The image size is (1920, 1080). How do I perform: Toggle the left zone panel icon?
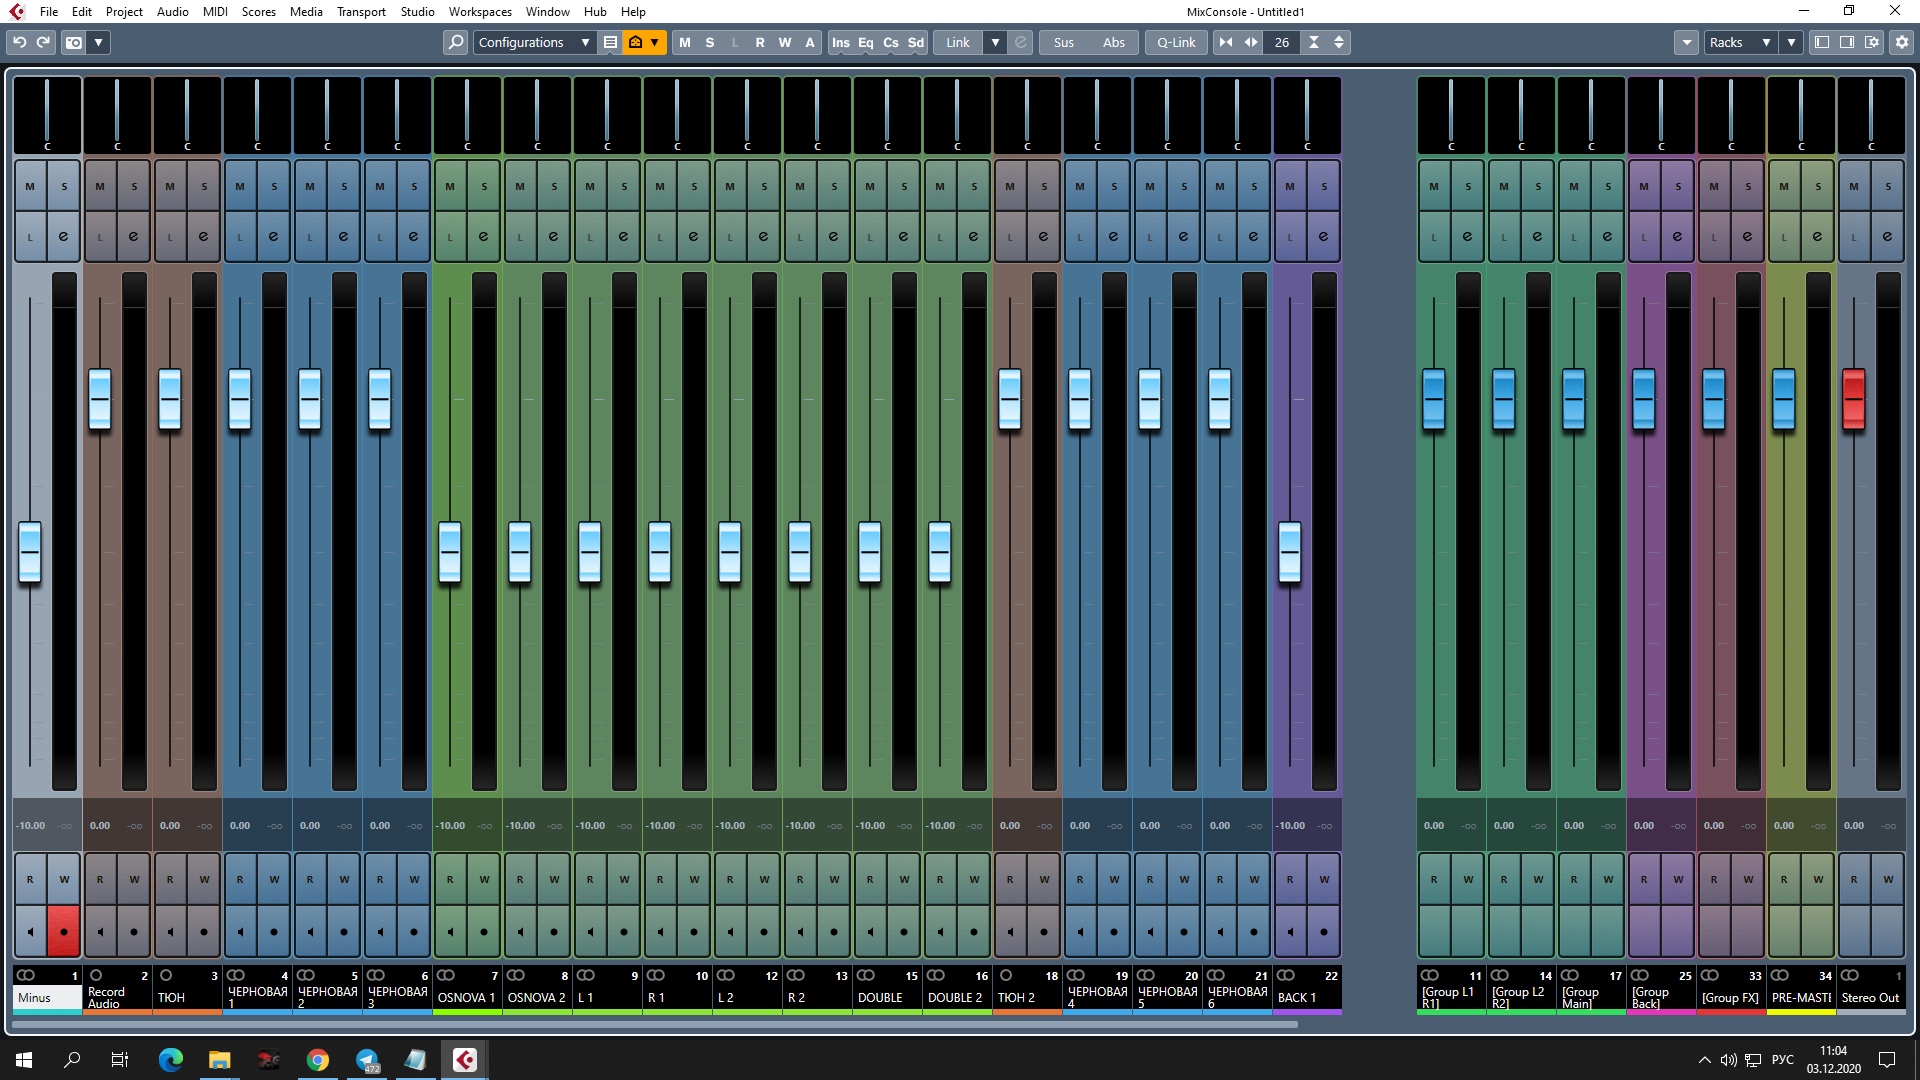(1821, 42)
